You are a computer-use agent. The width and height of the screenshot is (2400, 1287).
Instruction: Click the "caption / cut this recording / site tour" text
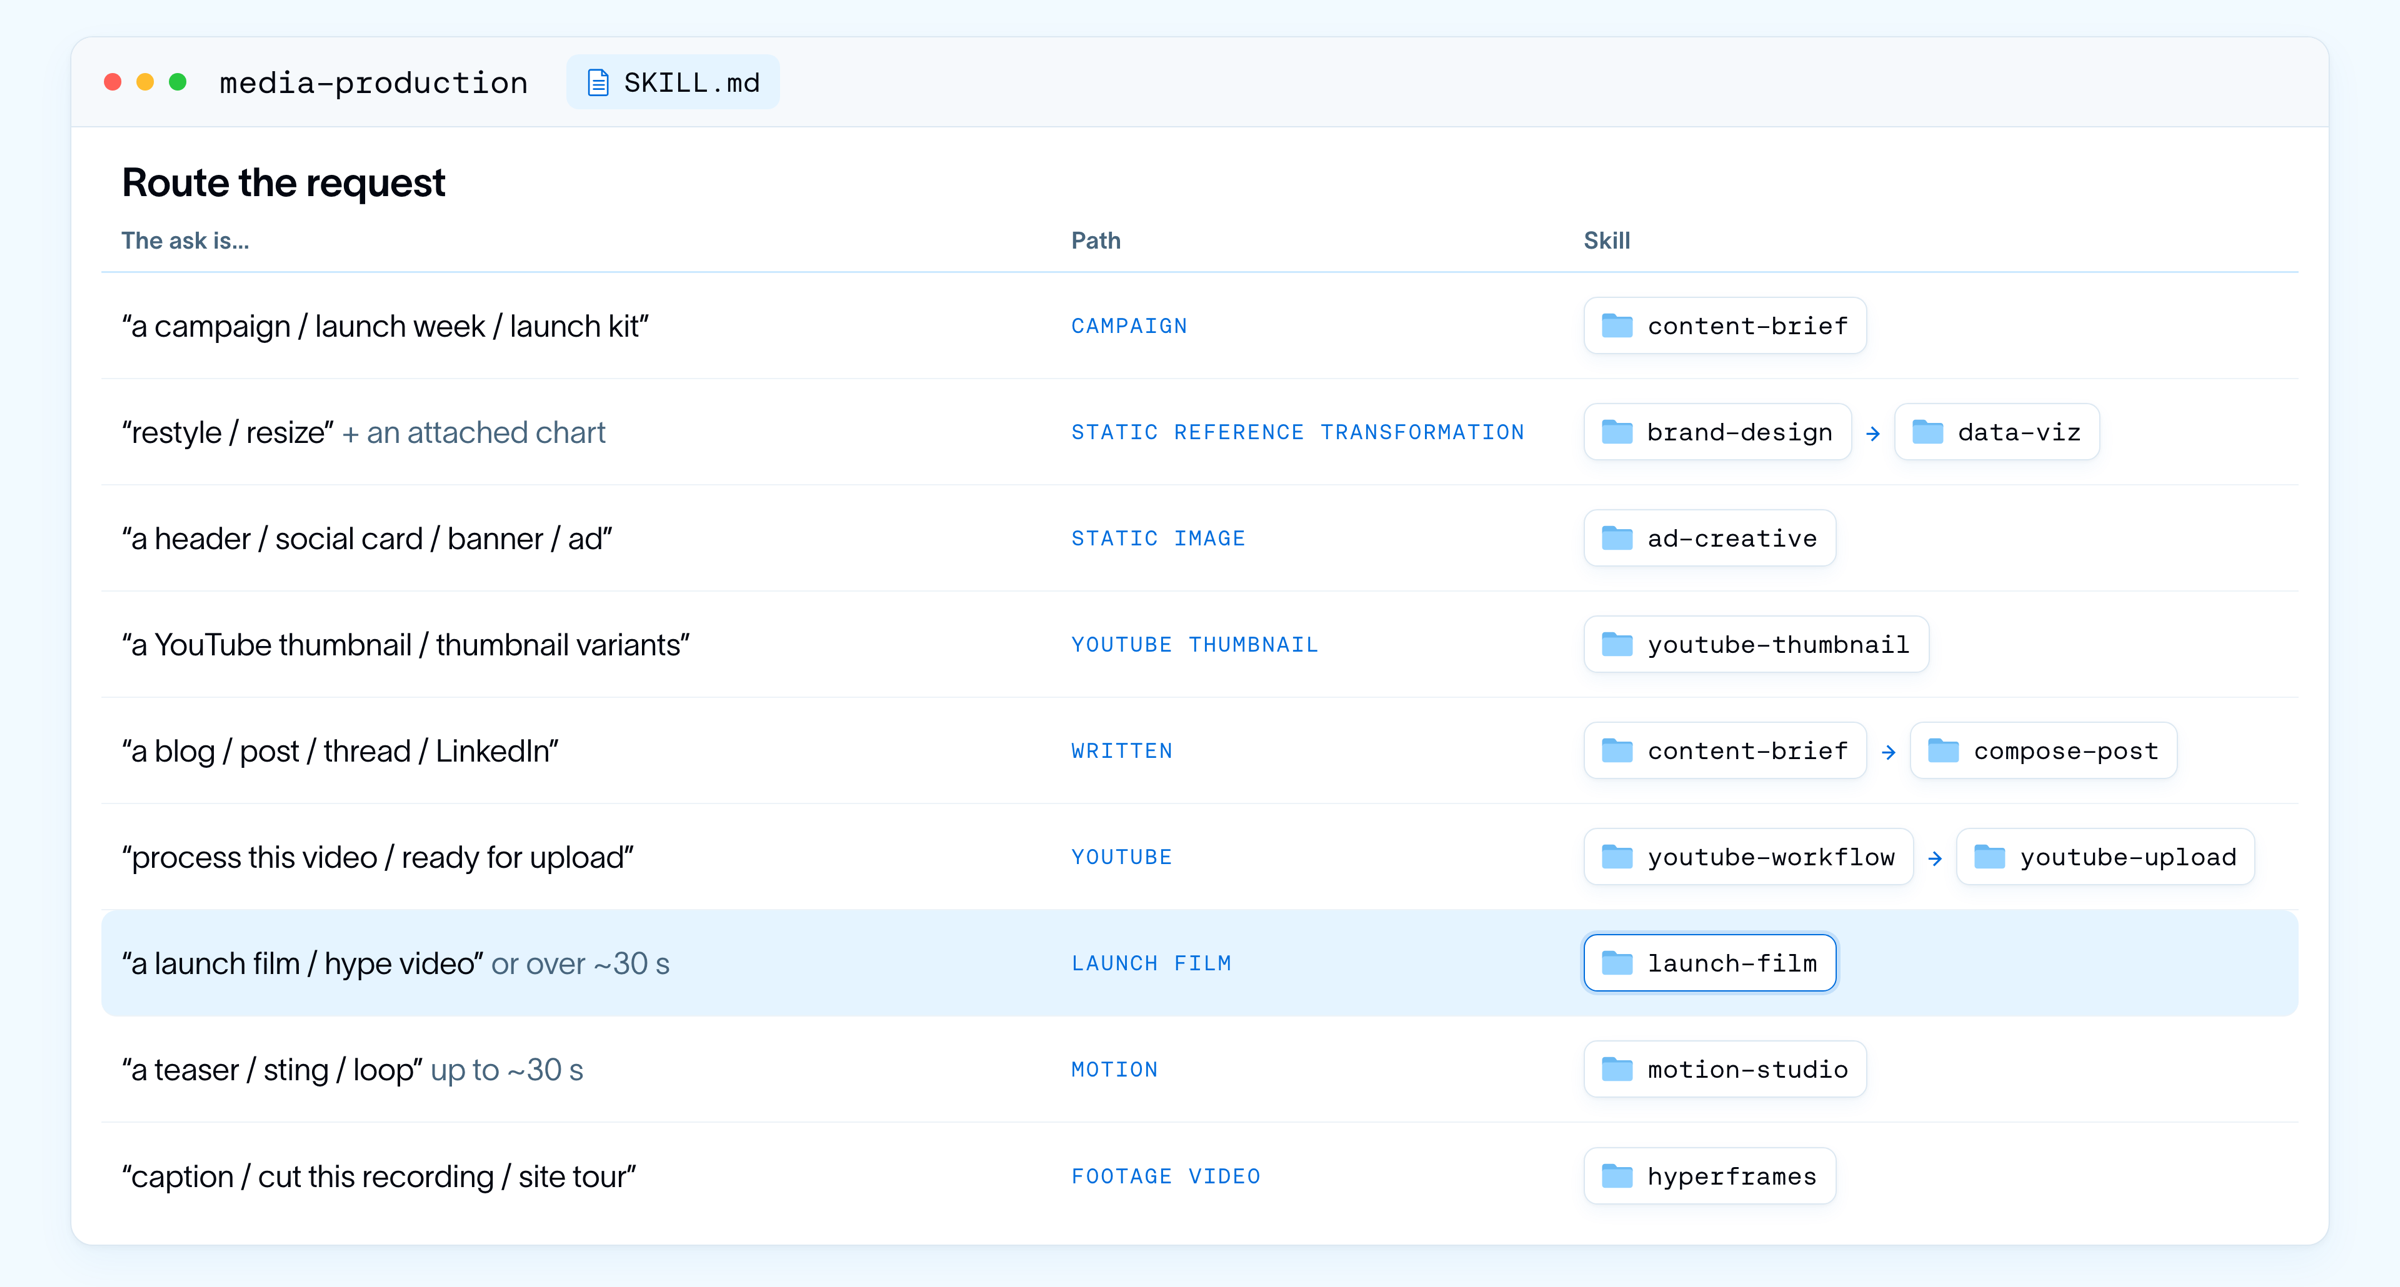(379, 1176)
